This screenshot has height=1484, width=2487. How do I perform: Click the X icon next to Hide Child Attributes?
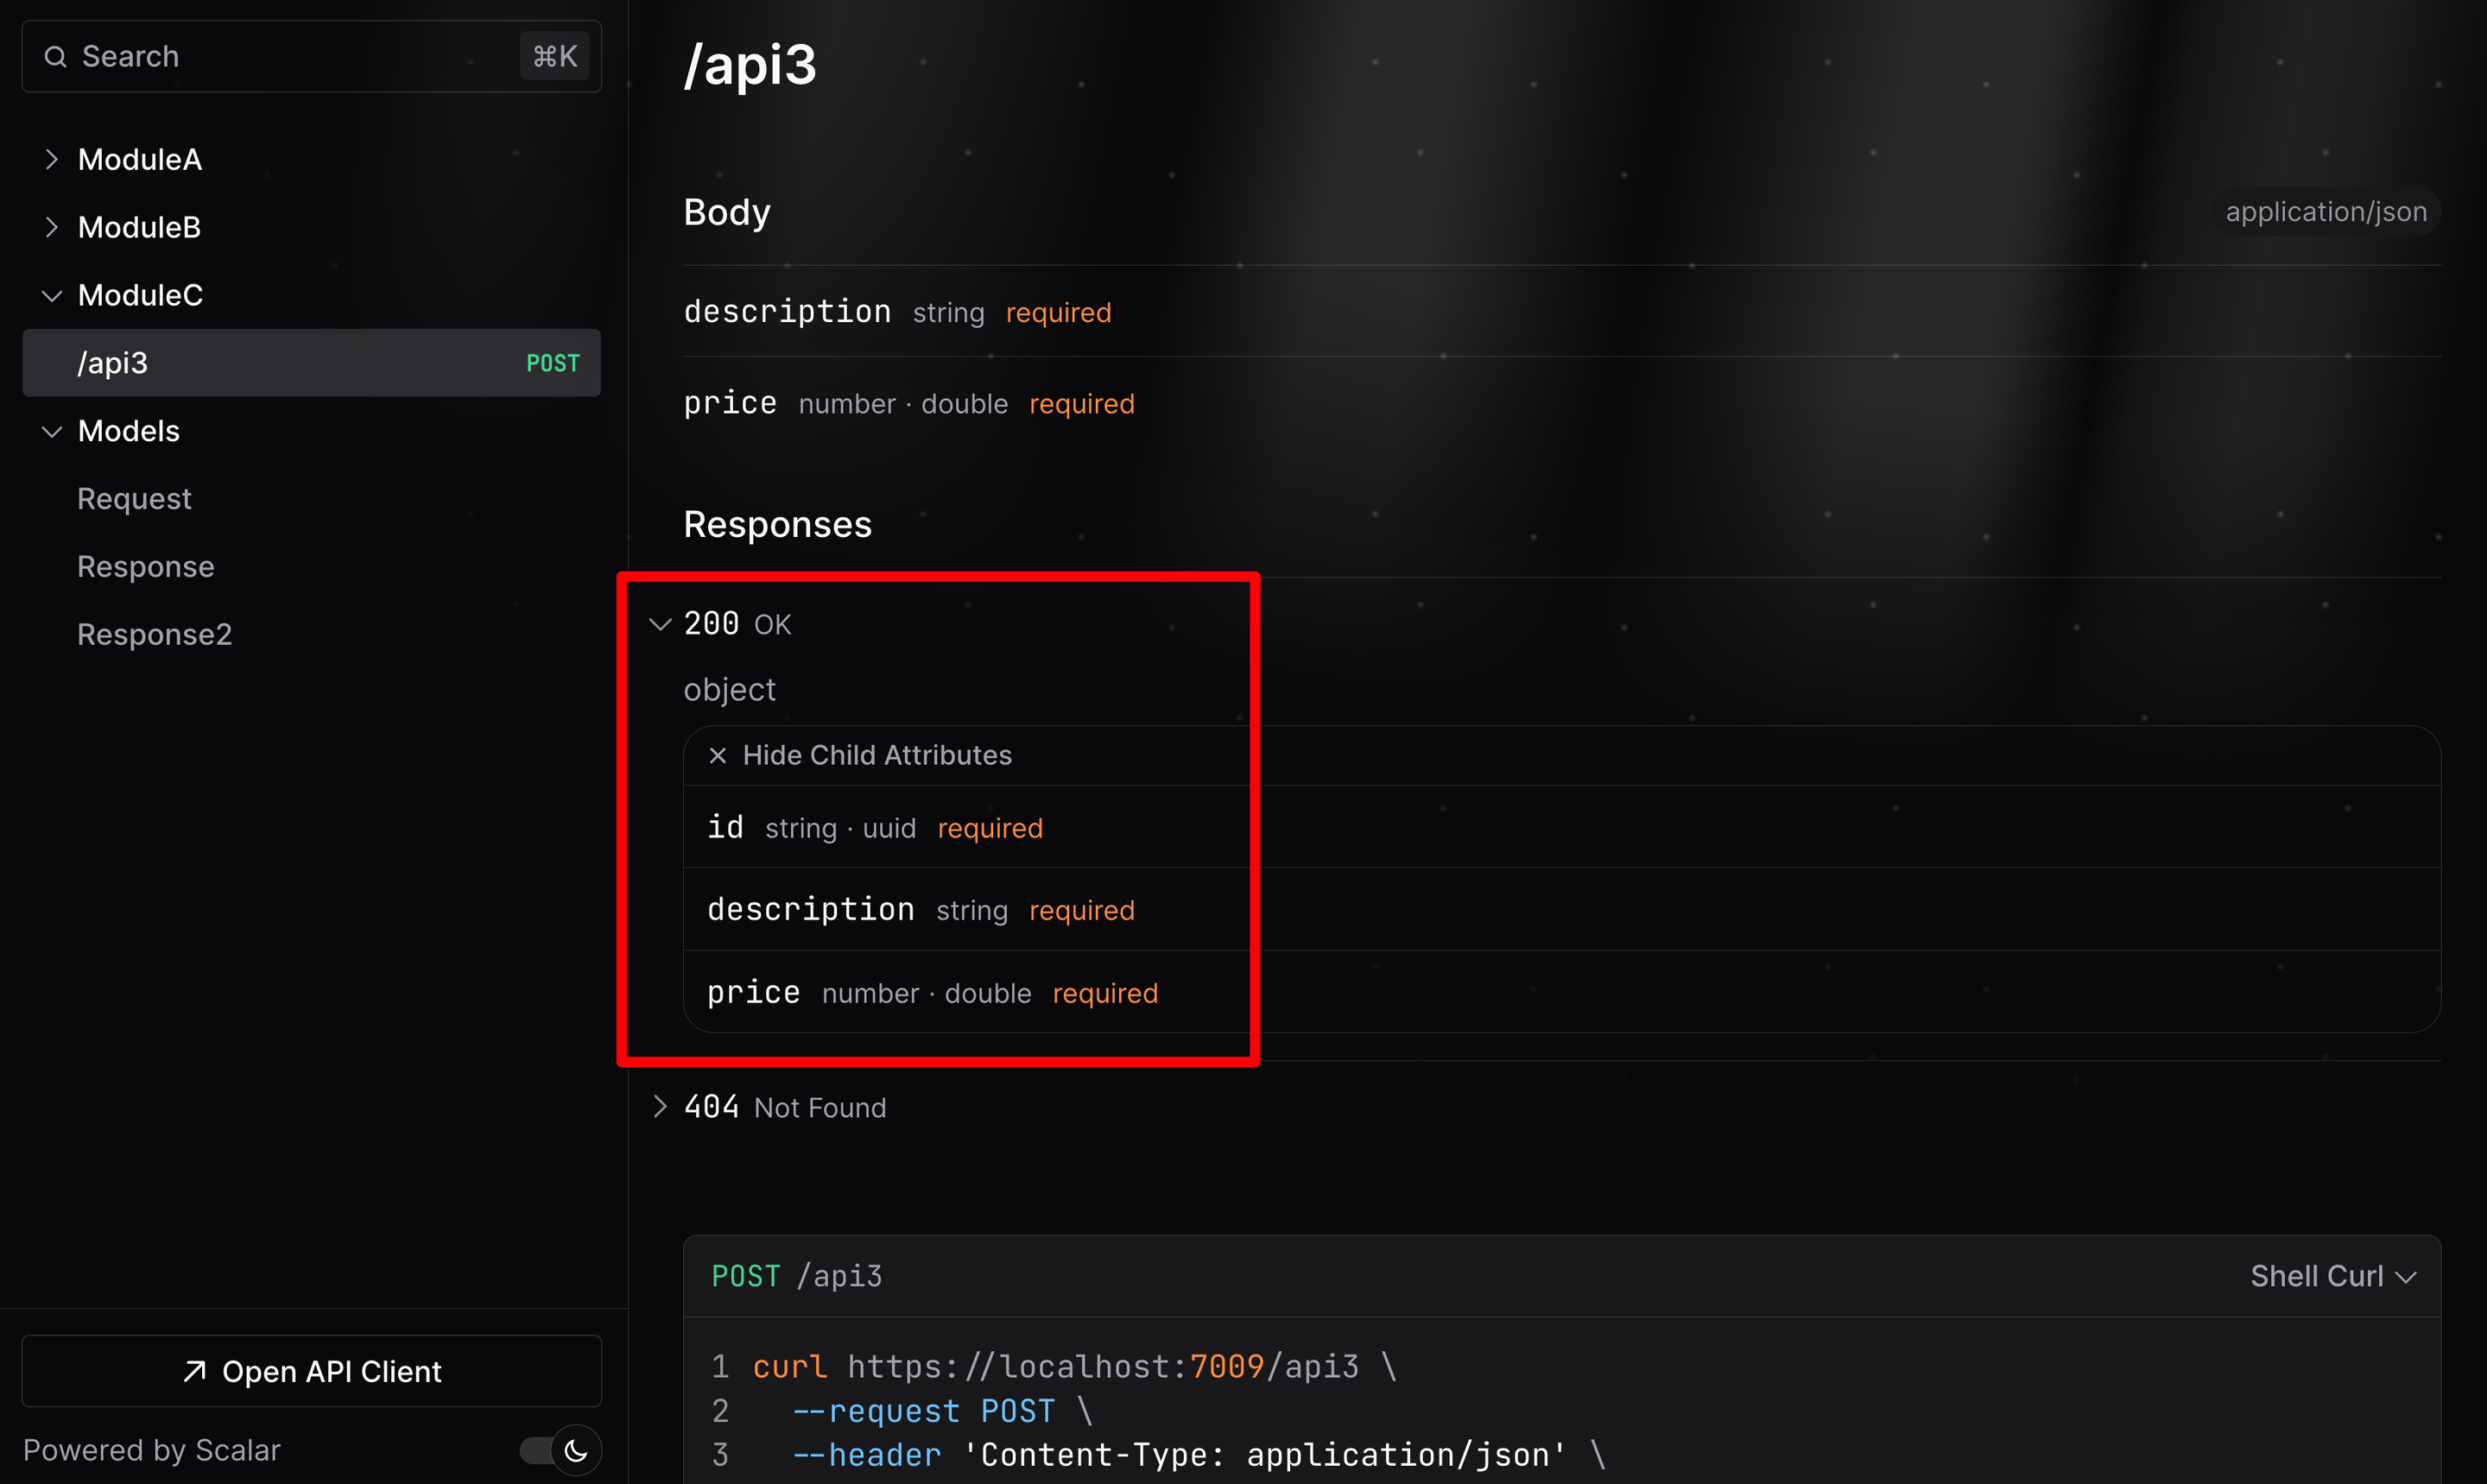[x=717, y=755]
